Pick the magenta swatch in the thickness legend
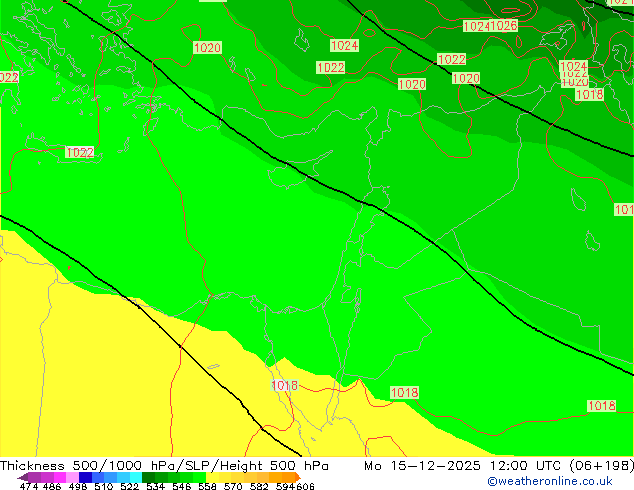This screenshot has width=634, height=490. pos(60,477)
